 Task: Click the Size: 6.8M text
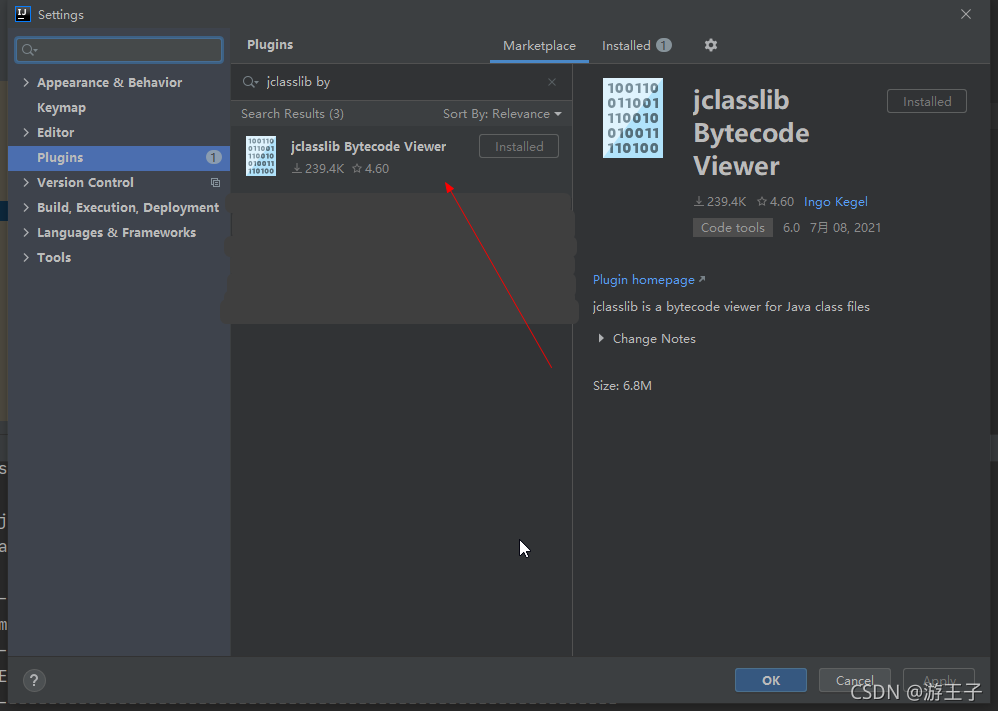(622, 386)
